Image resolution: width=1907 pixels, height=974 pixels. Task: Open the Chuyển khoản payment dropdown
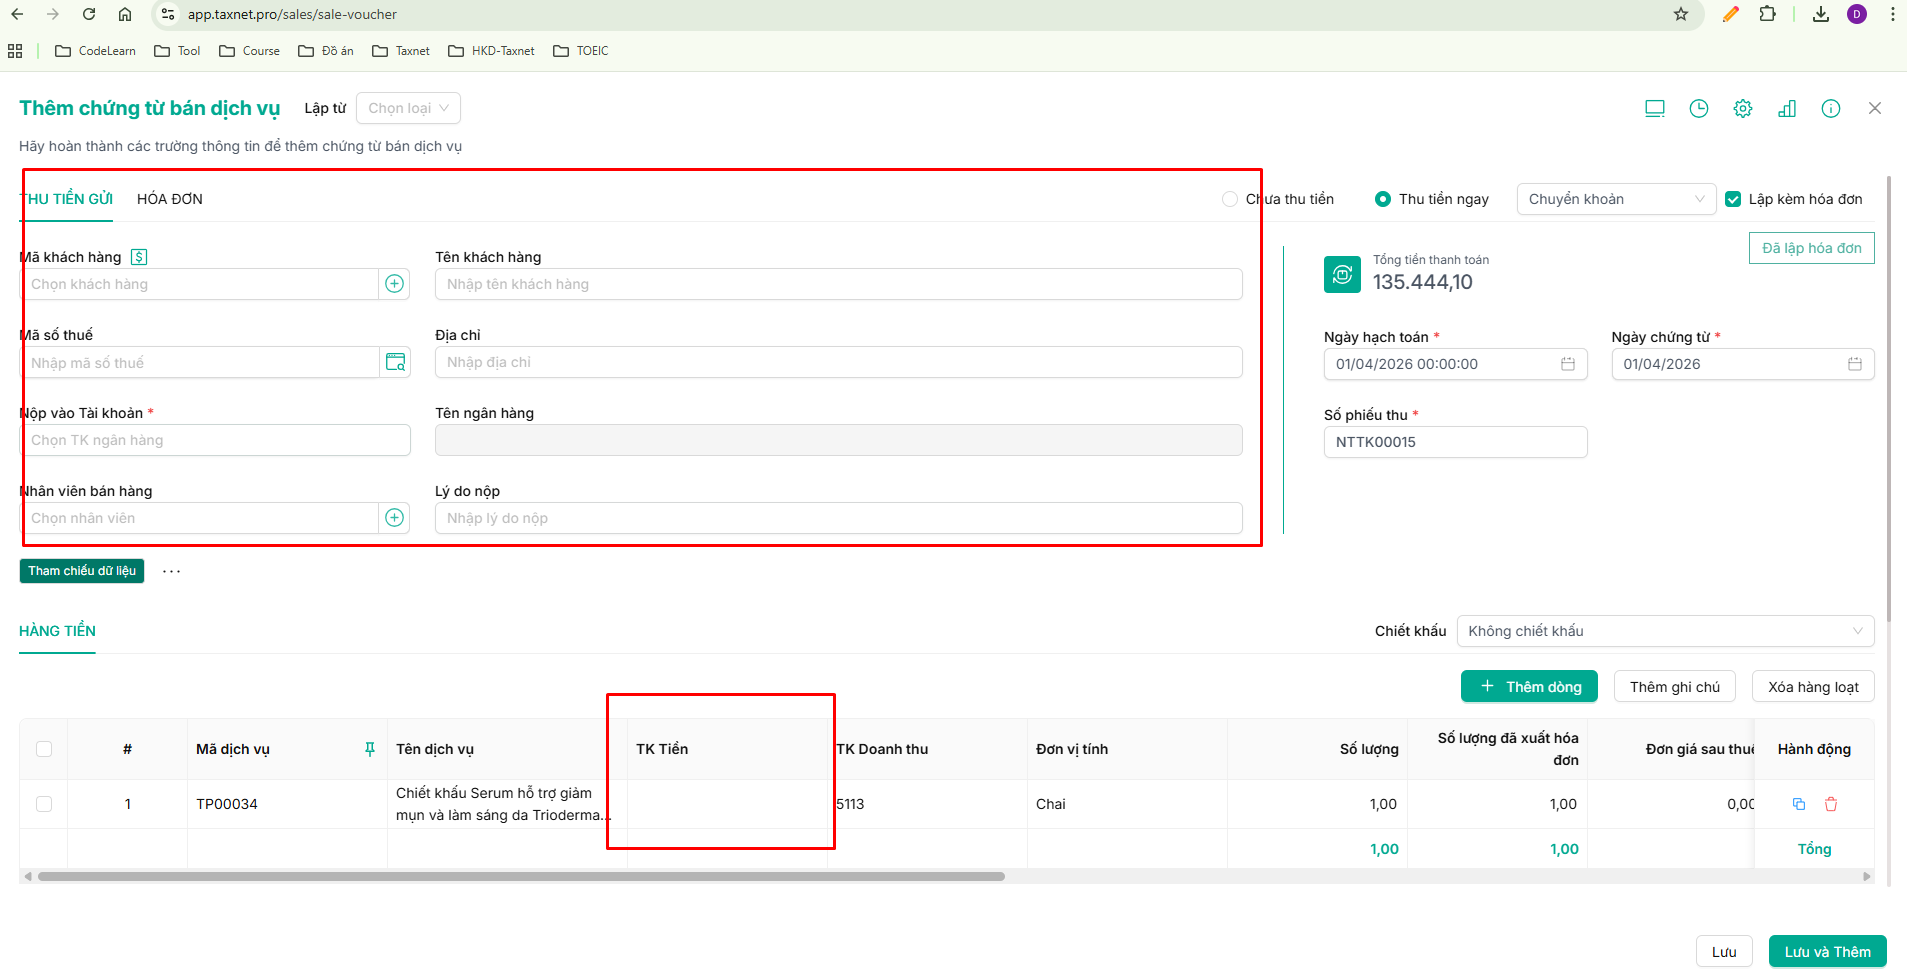click(1616, 199)
